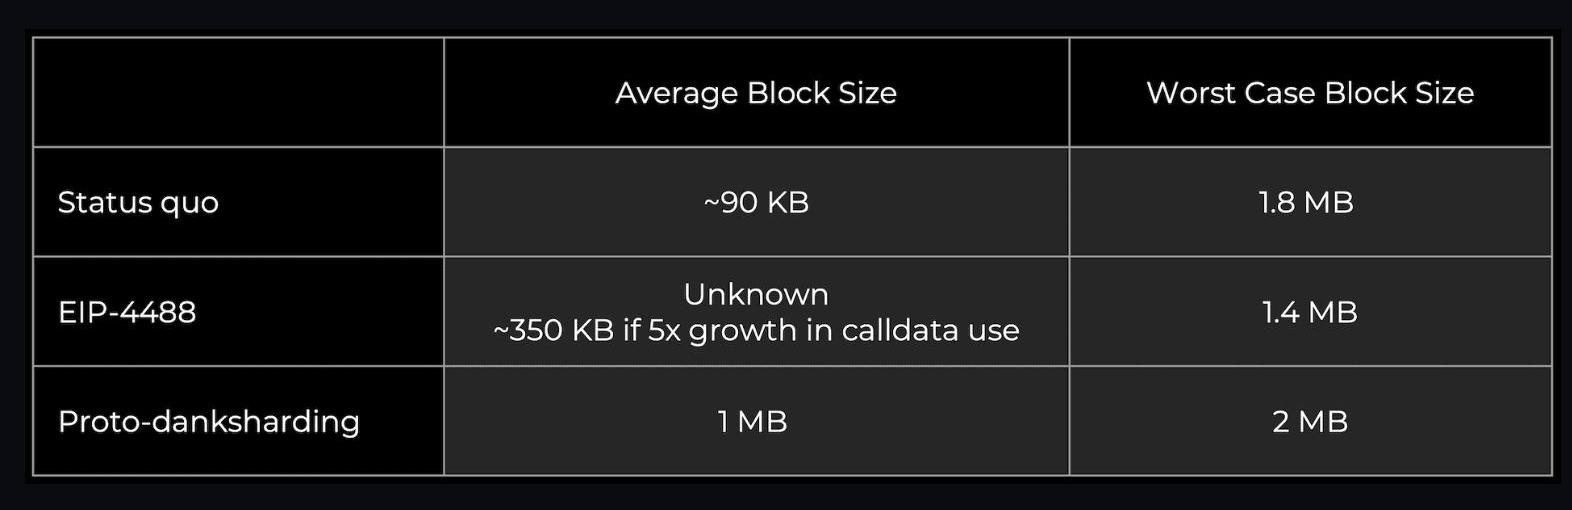Select the Status quo row label
This screenshot has height=510, width=1572.
[138, 203]
